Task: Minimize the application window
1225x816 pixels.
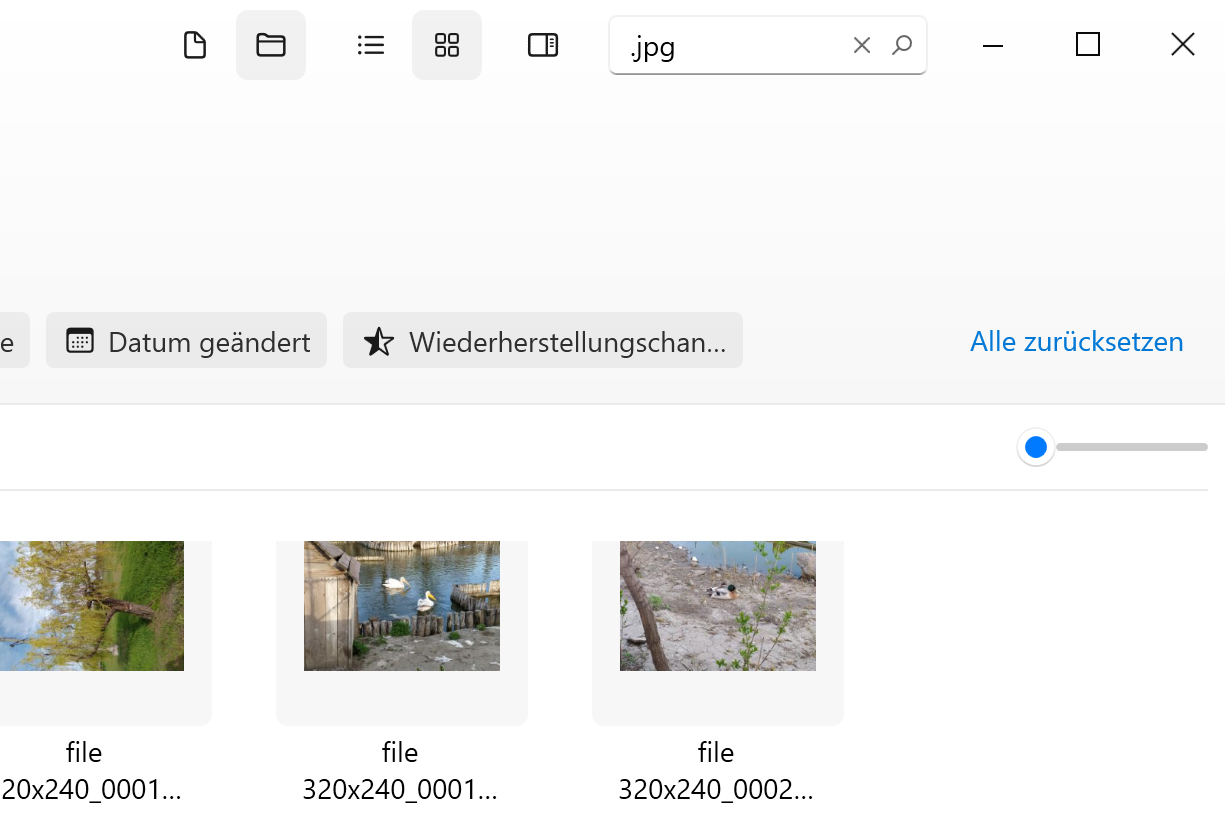Action: tap(993, 45)
